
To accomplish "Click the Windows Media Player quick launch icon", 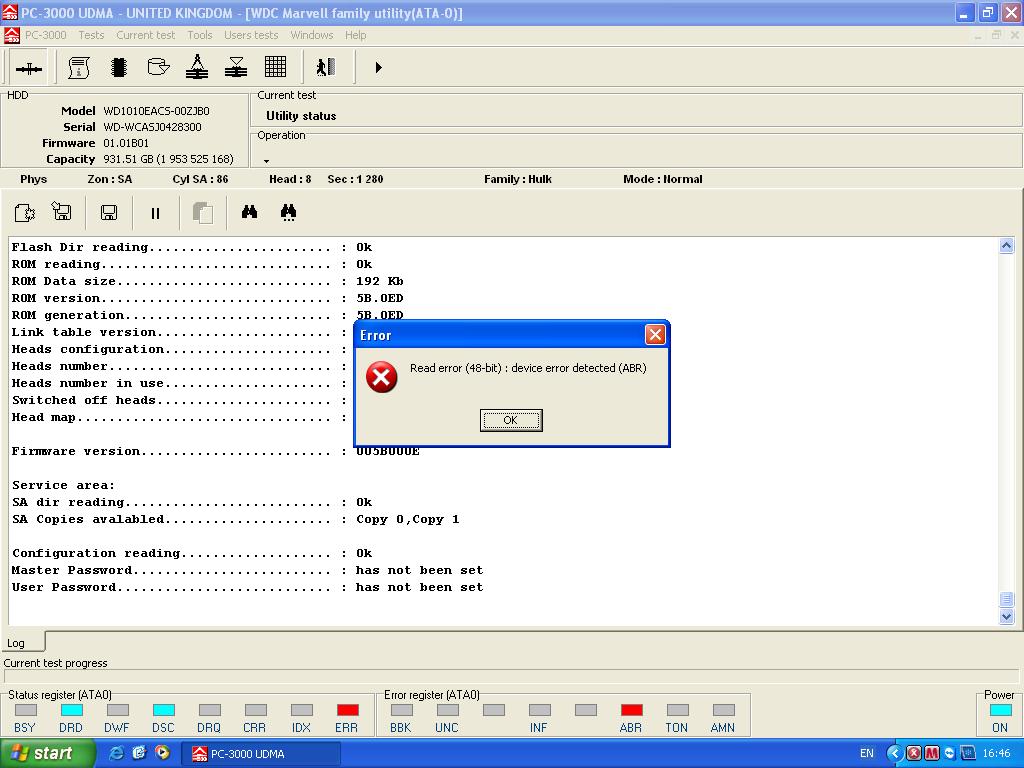I will tap(162, 753).
